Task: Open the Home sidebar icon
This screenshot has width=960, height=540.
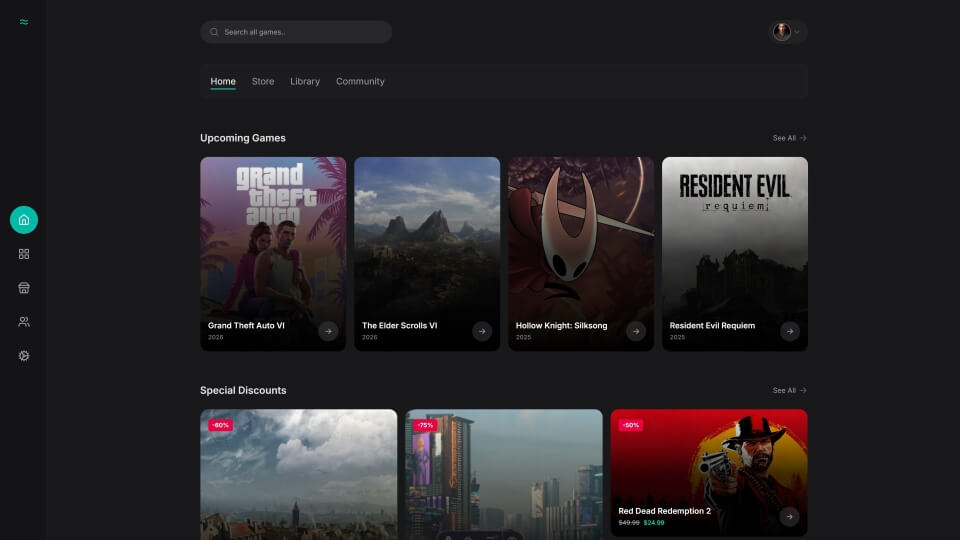Action: coord(24,220)
